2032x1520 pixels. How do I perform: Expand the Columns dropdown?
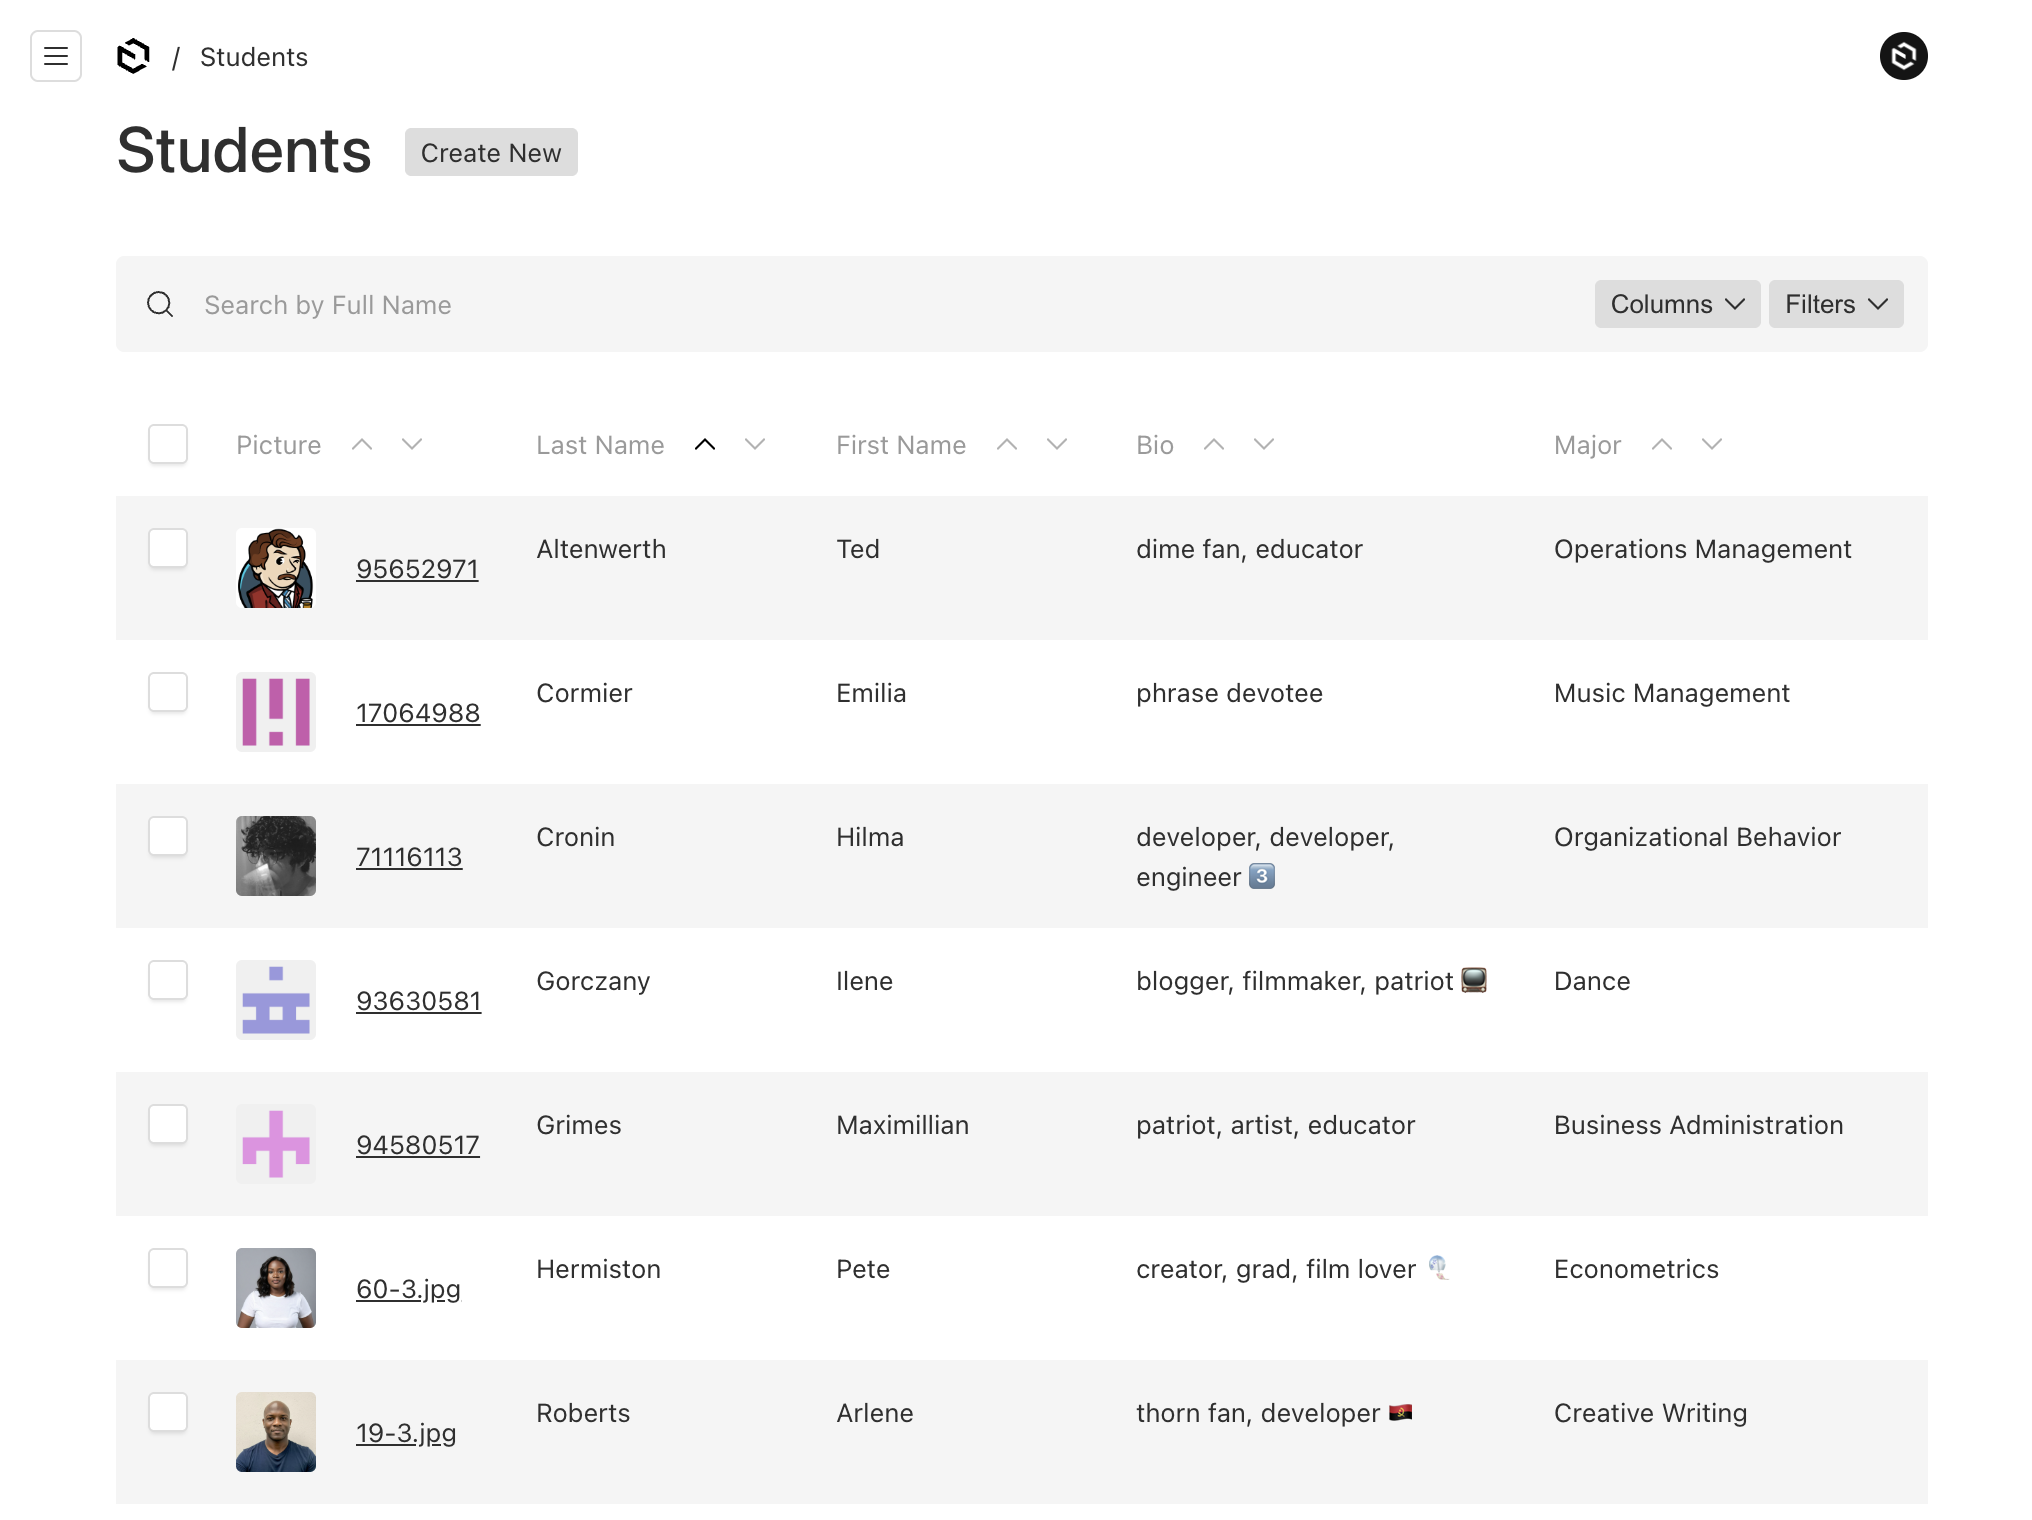[x=1677, y=304]
